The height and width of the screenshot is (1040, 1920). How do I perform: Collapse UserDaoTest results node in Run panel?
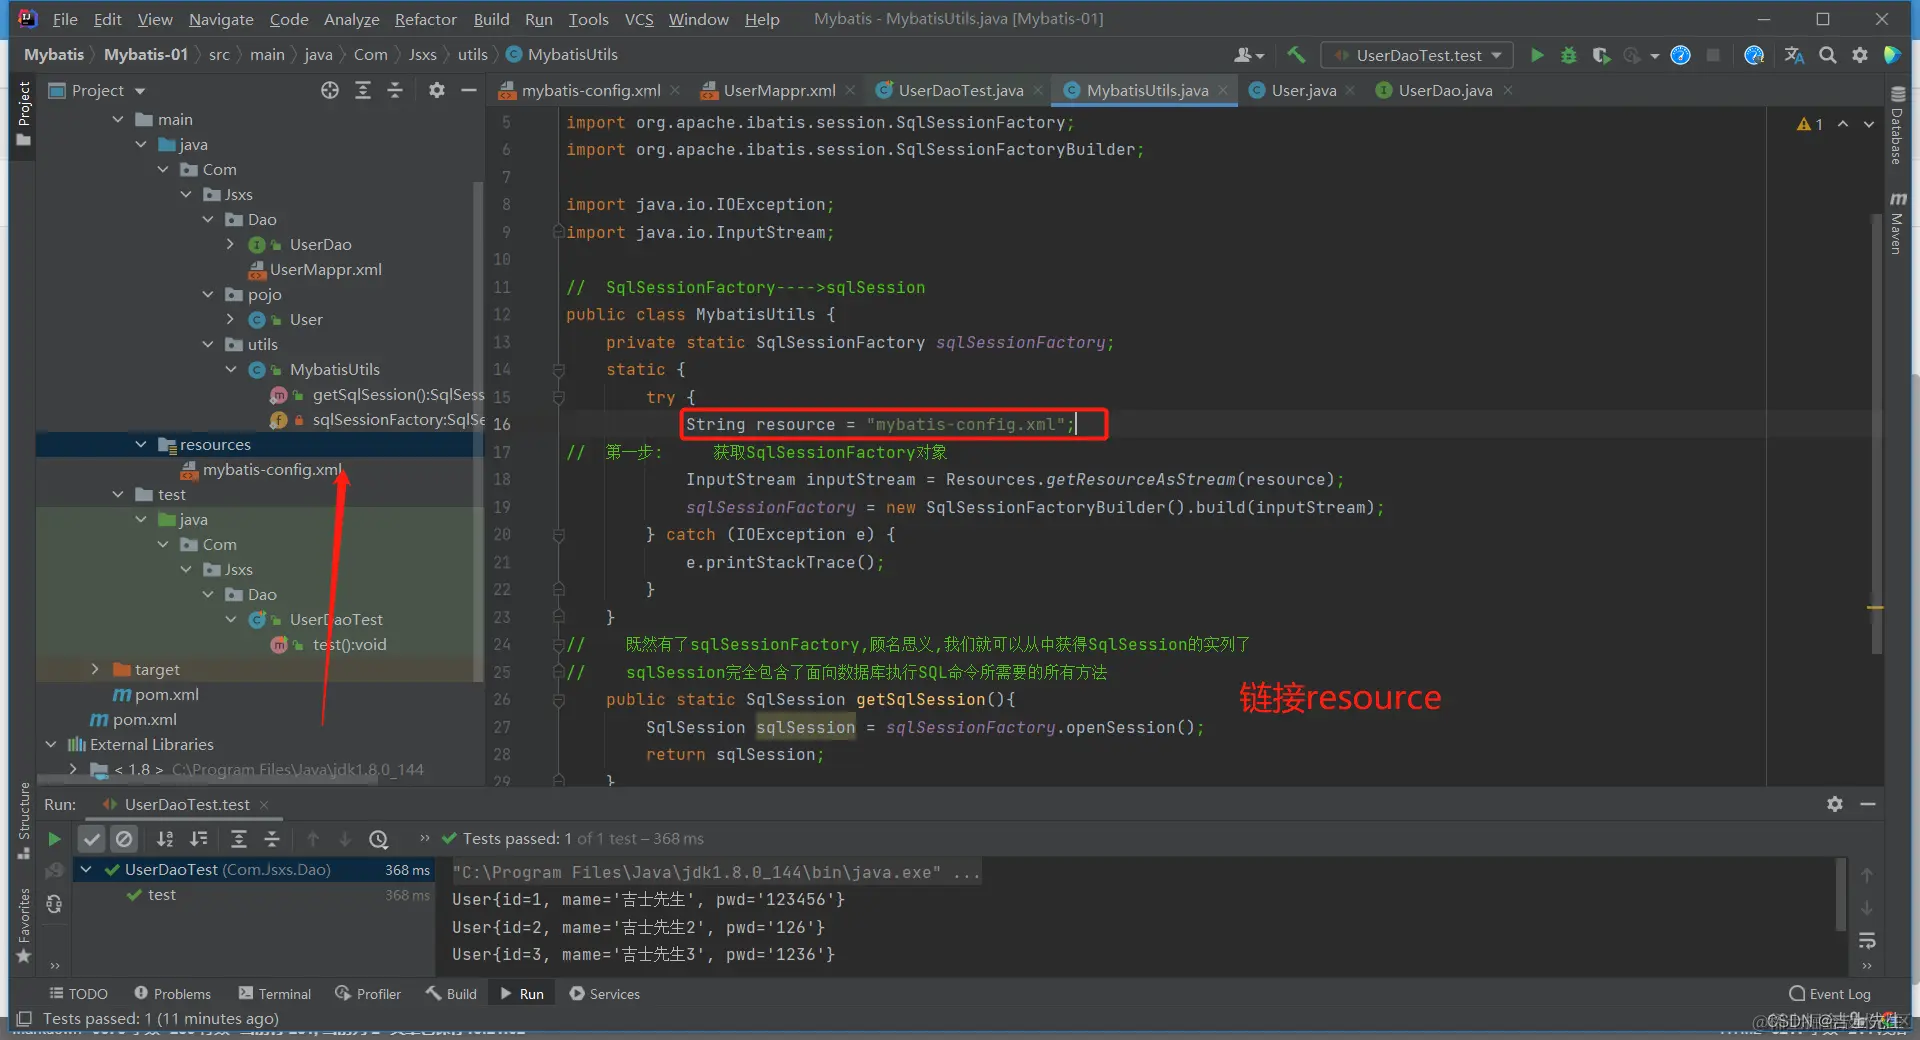click(x=86, y=870)
